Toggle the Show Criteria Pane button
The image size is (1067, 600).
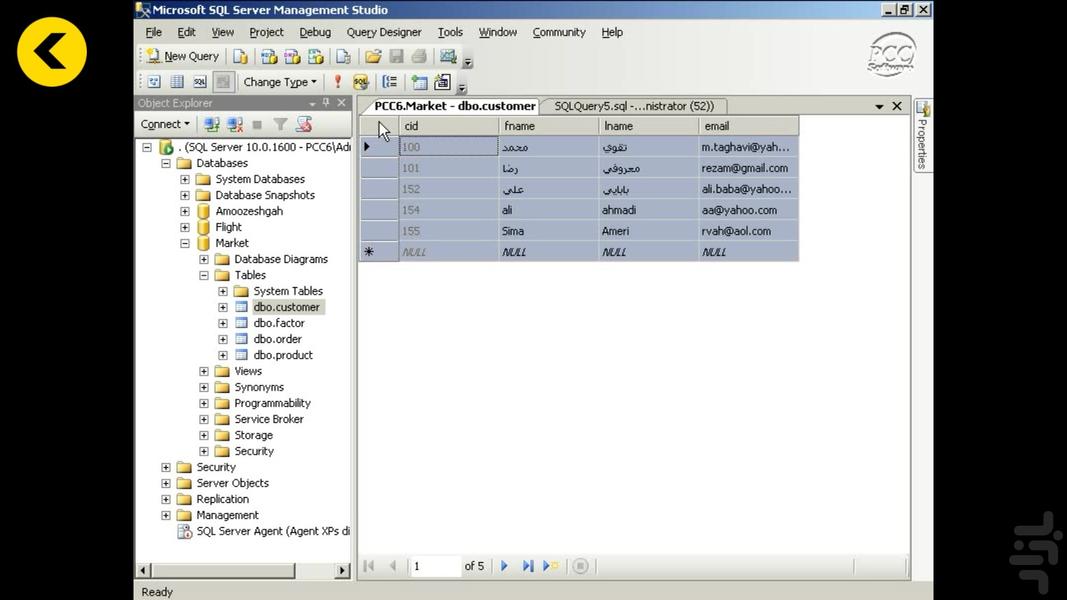click(x=177, y=82)
